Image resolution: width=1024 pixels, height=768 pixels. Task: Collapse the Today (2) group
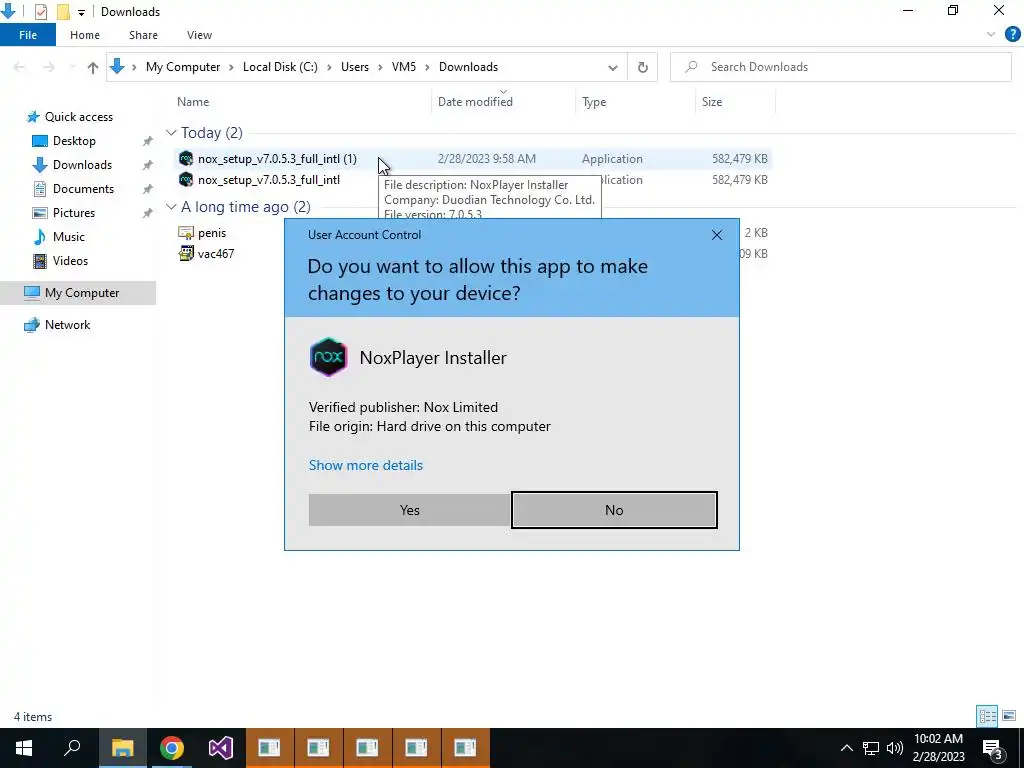point(171,133)
